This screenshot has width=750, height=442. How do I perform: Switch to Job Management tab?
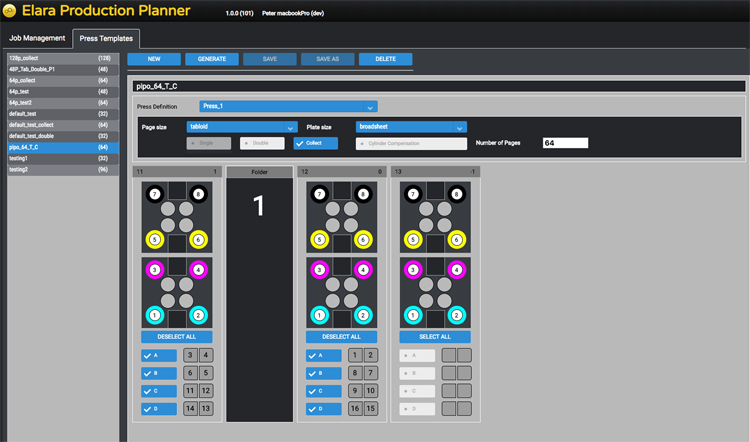[x=37, y=38]
